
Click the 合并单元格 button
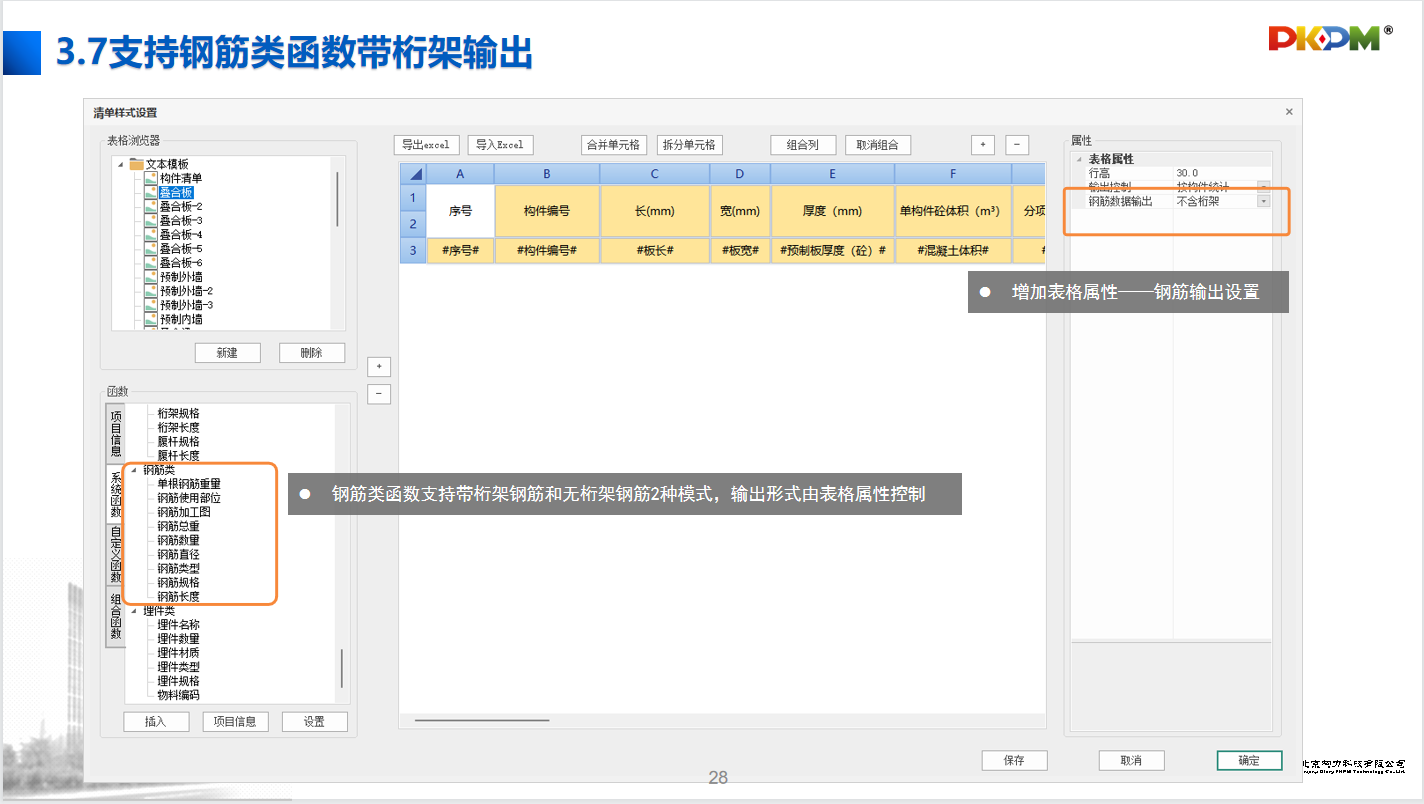click(x=614, y=145)
